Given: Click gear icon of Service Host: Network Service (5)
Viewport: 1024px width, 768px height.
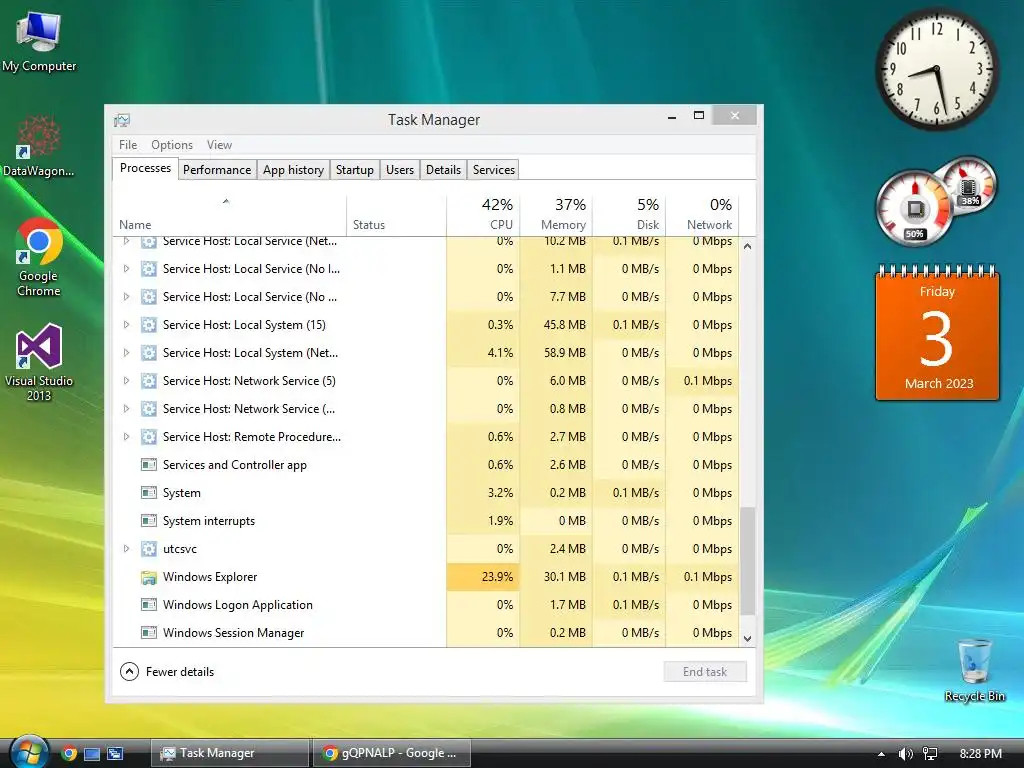Looking at the screenshot, I should 149,381.
